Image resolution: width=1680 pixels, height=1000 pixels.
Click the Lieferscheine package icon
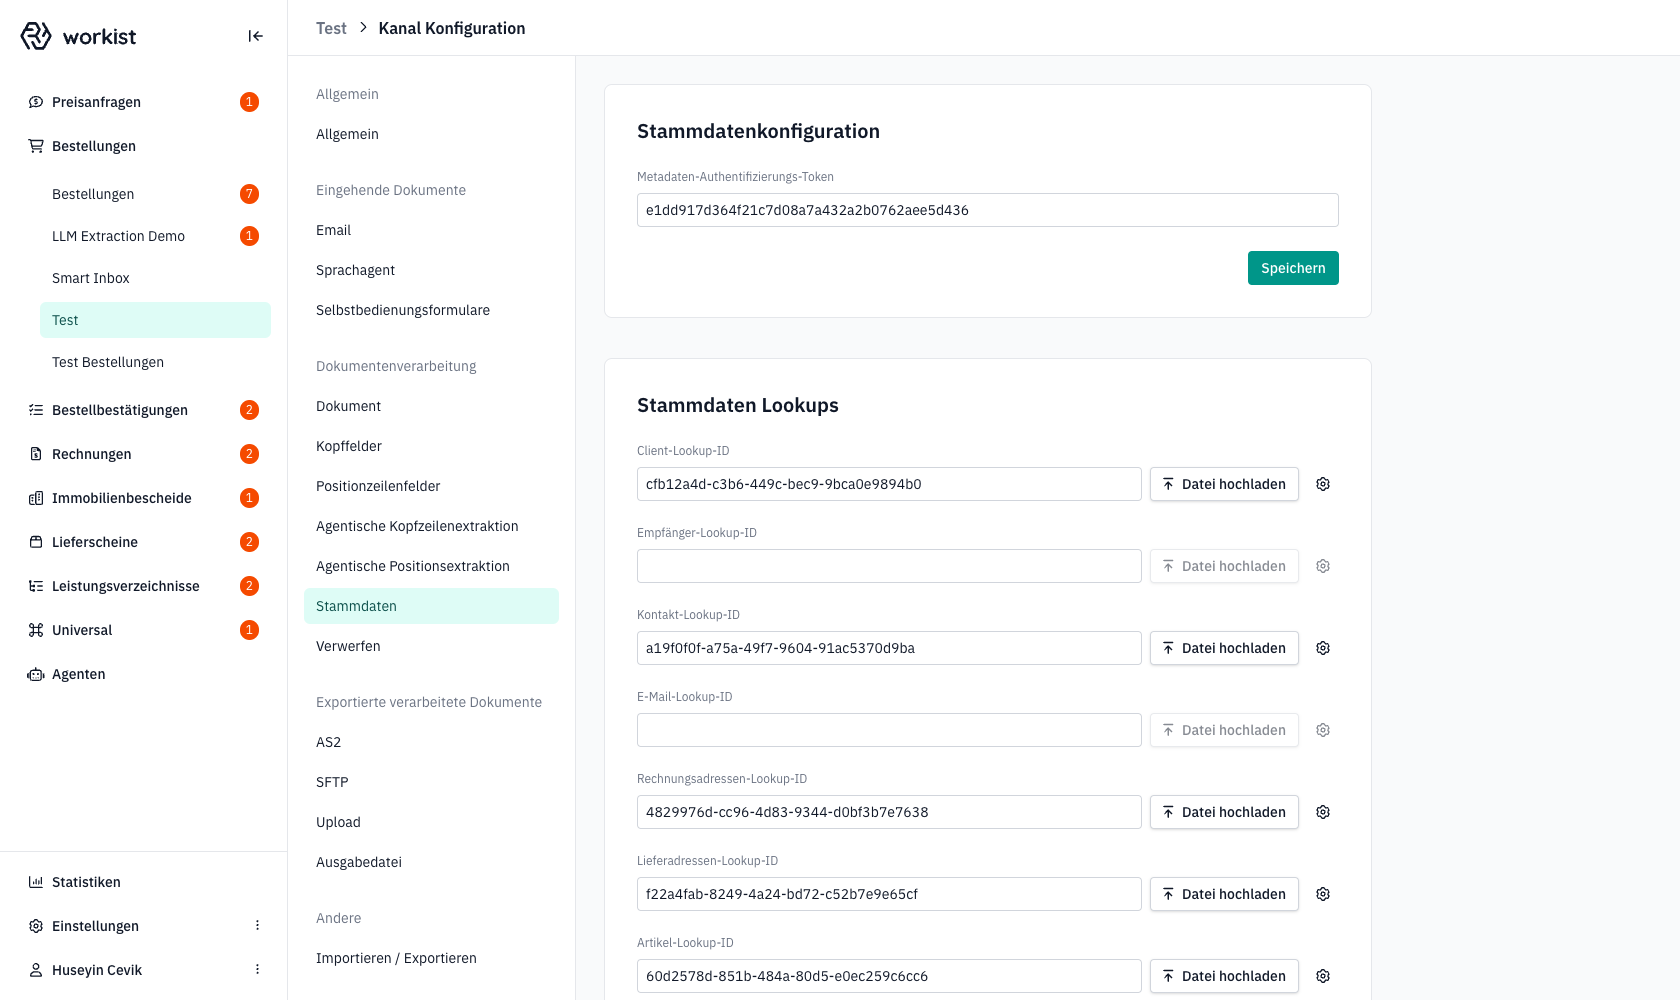(x=36, y=542)
